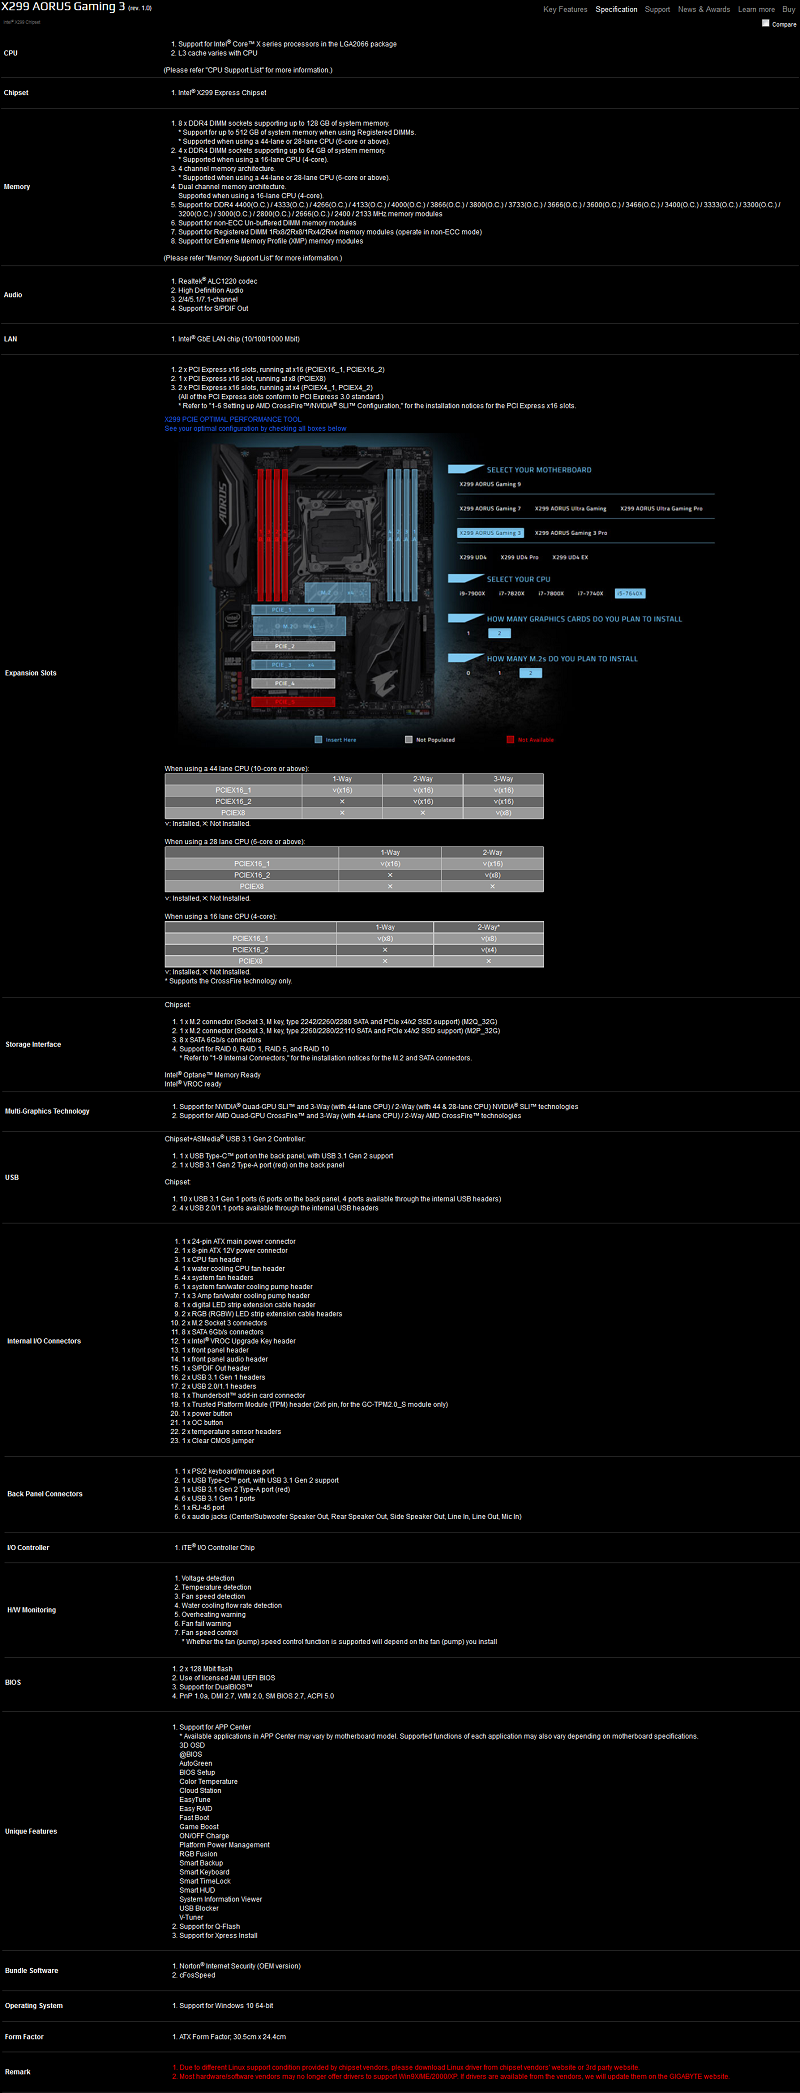The height and width of the screenshot is (2093, 800).
Task: Click 'Intel X299 Express Chipset' text
Action: (x=222, y=93)
